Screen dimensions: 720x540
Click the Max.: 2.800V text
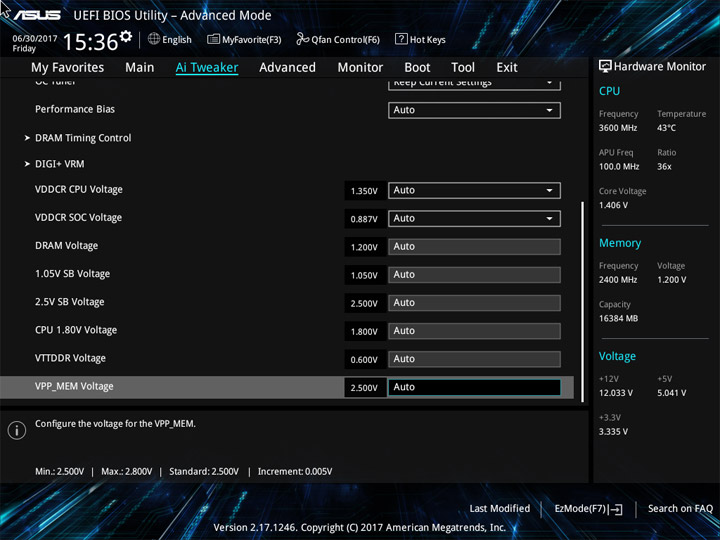[x=126, y=472]
